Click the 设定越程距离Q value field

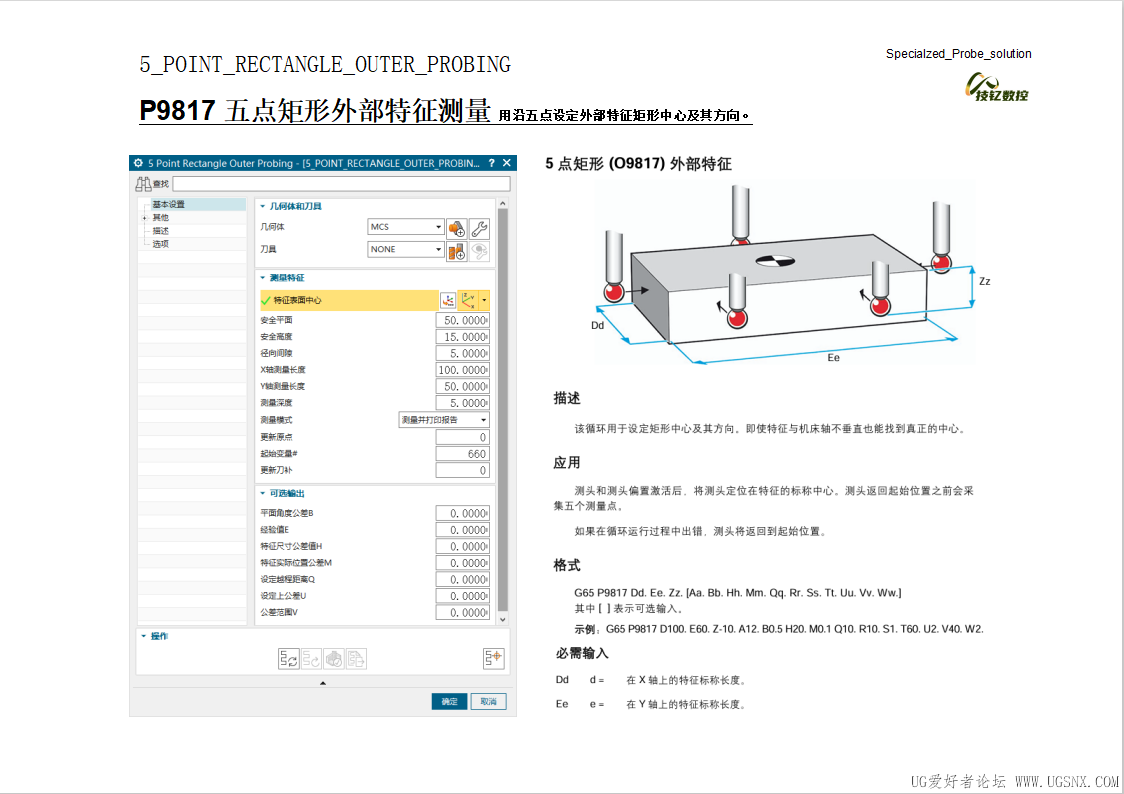(462, 579)
